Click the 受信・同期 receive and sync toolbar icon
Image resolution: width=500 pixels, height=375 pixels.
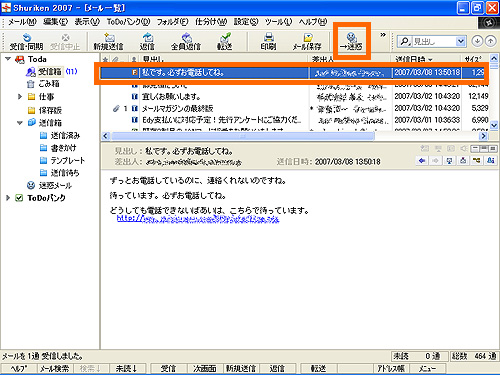tap(26, 42)
